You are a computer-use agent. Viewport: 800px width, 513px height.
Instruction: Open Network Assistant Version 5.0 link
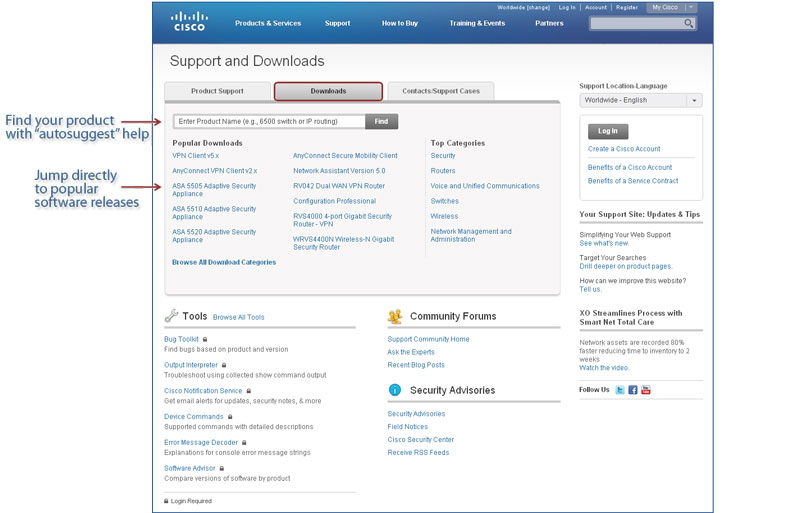tap(339, 171)
